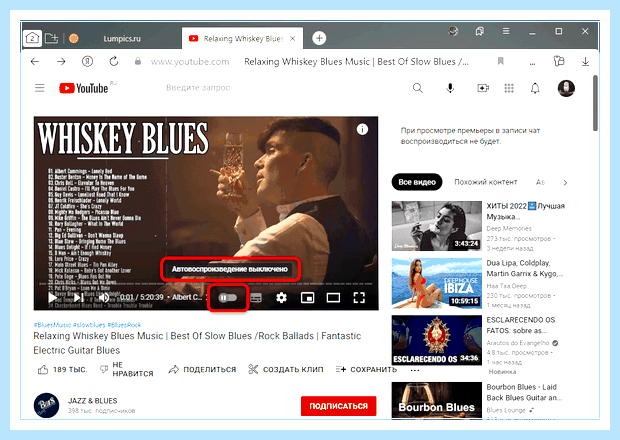Click the #BluesMusic hashtag

(52, 325)
